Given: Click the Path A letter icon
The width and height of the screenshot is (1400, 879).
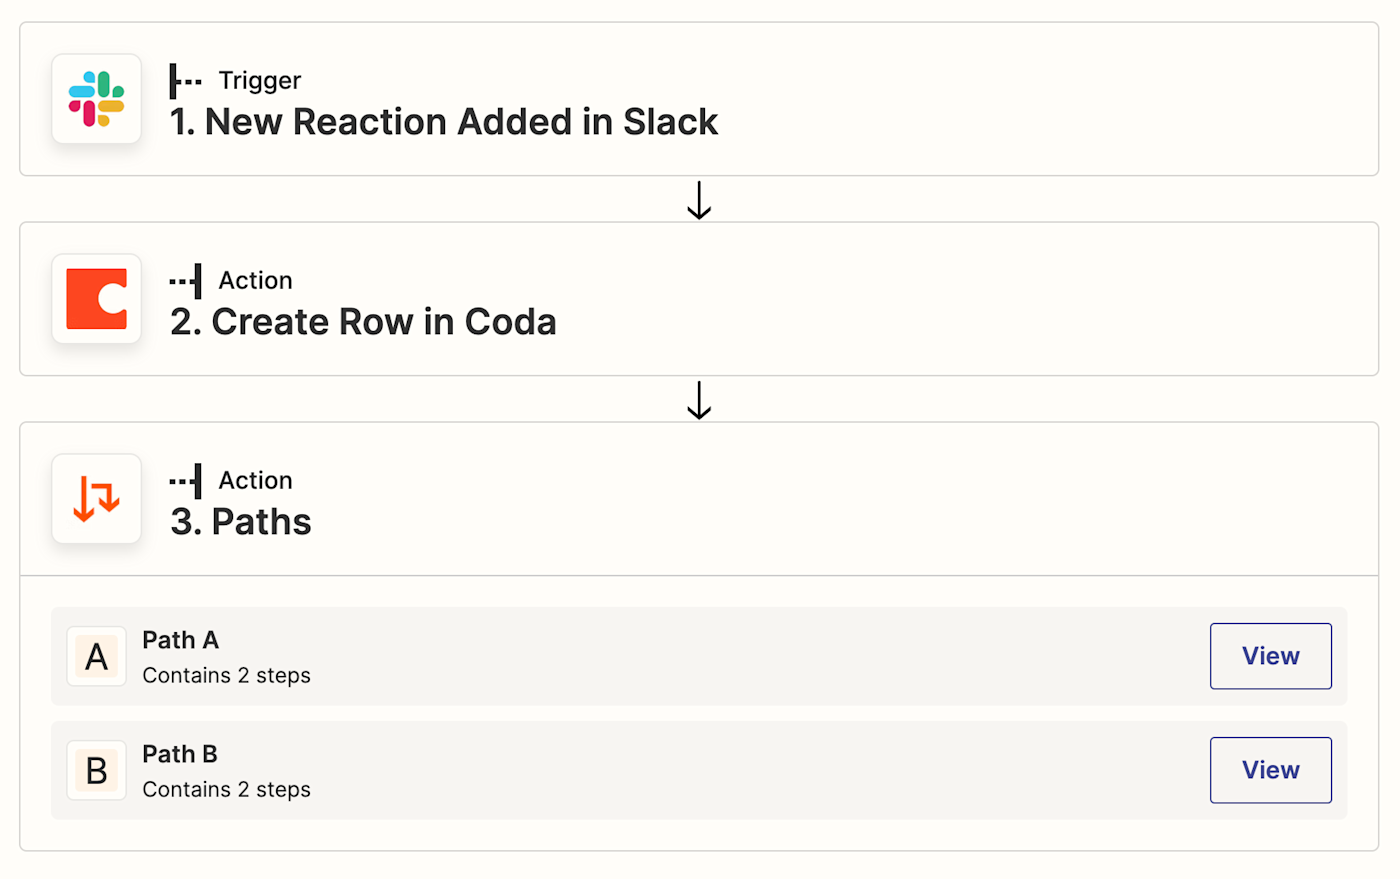Looking at the screenshot, I should [x=96, y=657].
